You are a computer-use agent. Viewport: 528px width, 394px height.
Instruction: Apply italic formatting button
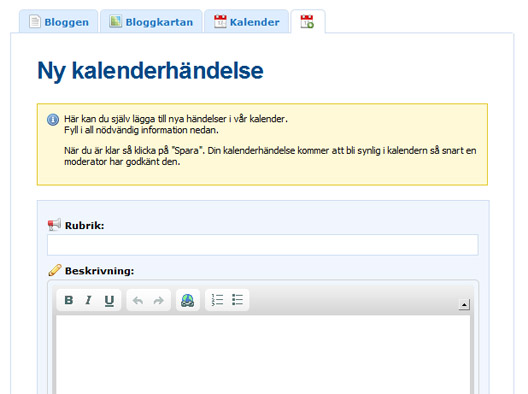click(89, 300)
